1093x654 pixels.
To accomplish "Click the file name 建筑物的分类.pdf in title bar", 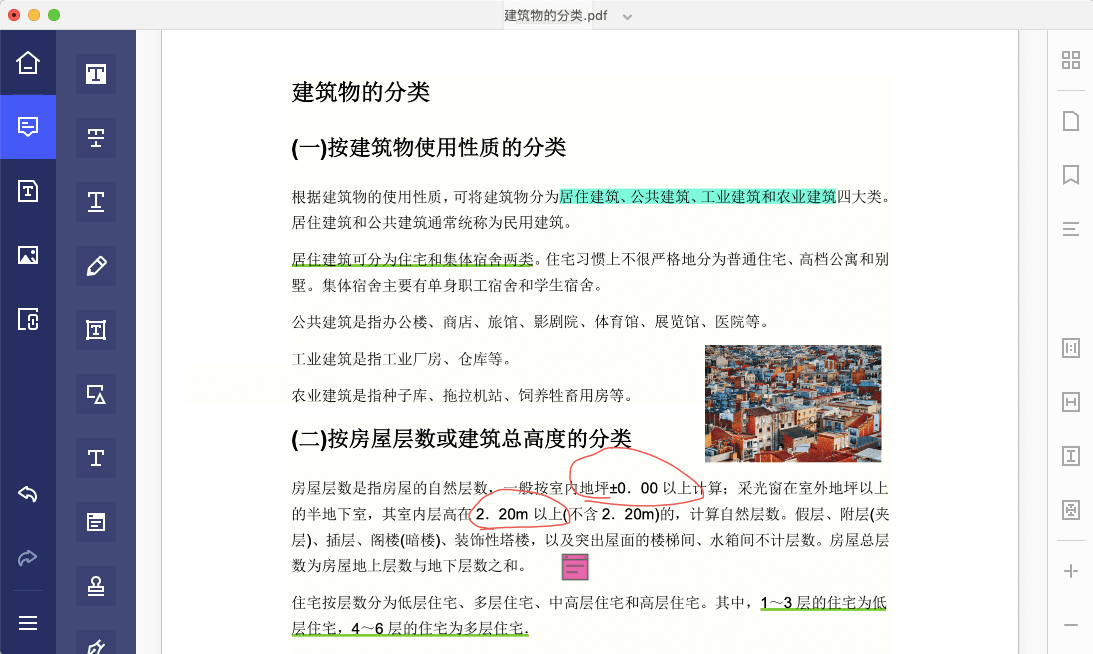I will point(556,15).
